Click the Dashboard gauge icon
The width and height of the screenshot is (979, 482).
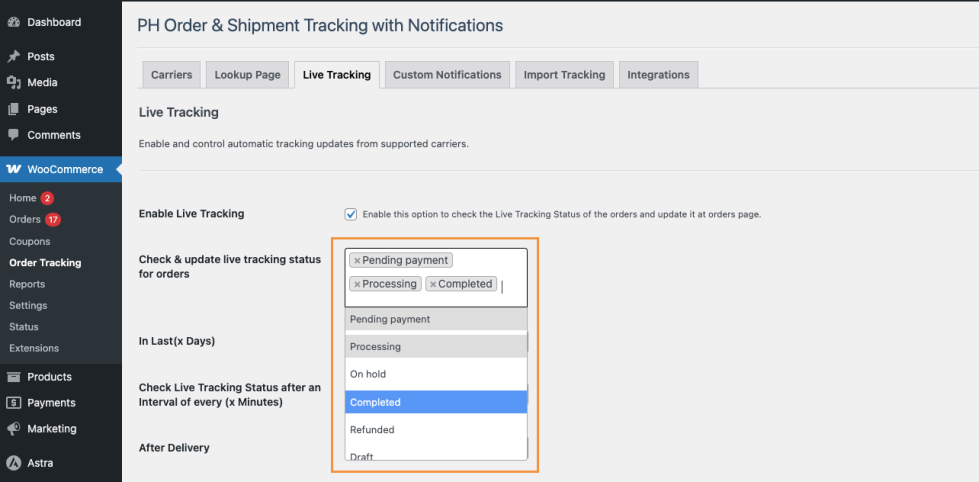pos(14,22)
